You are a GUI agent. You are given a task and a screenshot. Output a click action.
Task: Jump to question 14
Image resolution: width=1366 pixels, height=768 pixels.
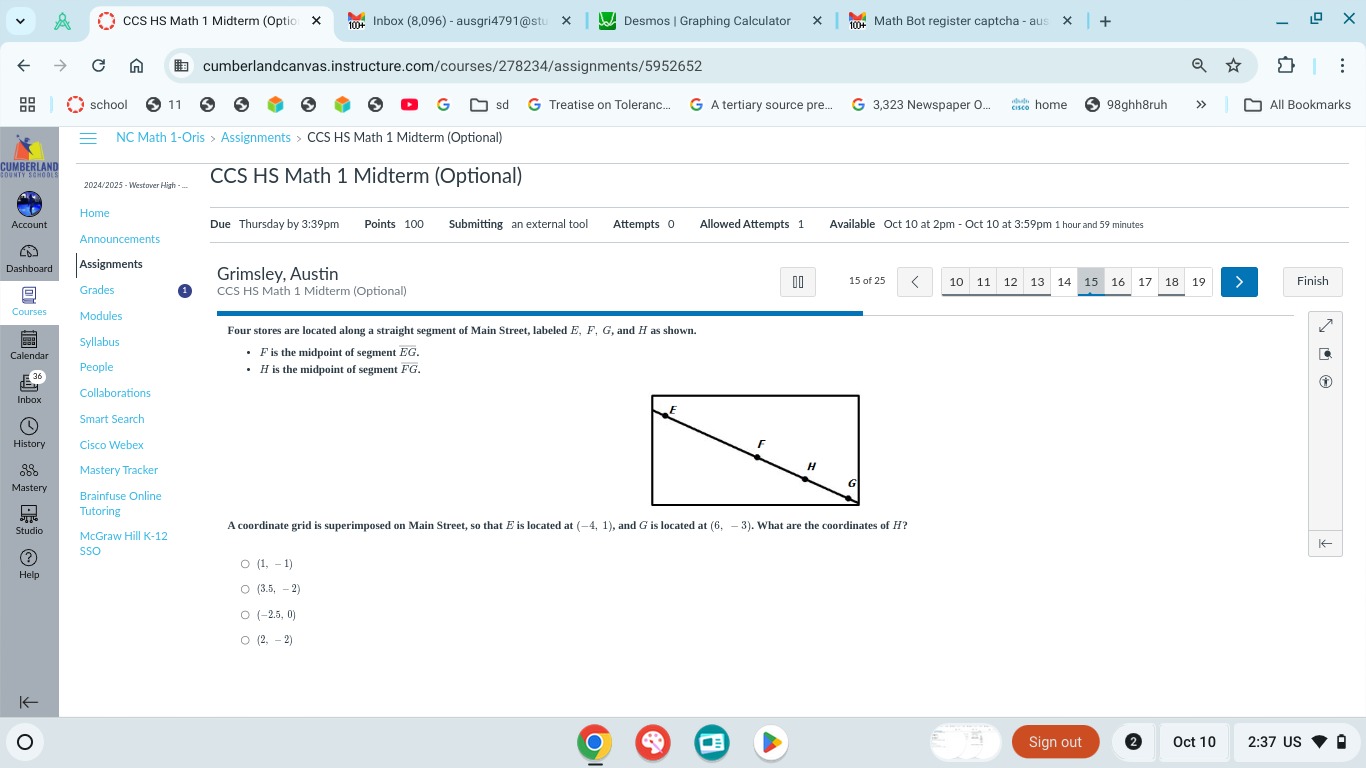coord(1064,282)
